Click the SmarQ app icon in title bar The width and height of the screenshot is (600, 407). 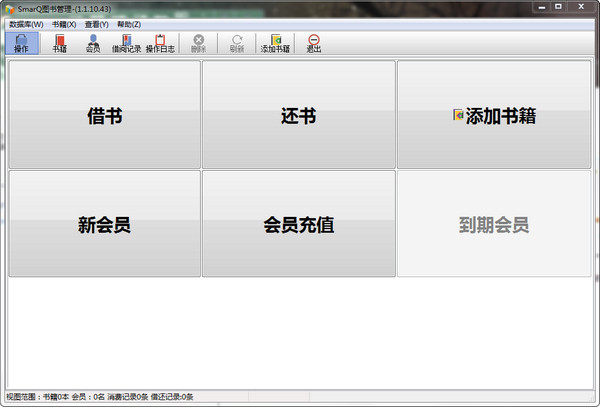pos(9,9)
